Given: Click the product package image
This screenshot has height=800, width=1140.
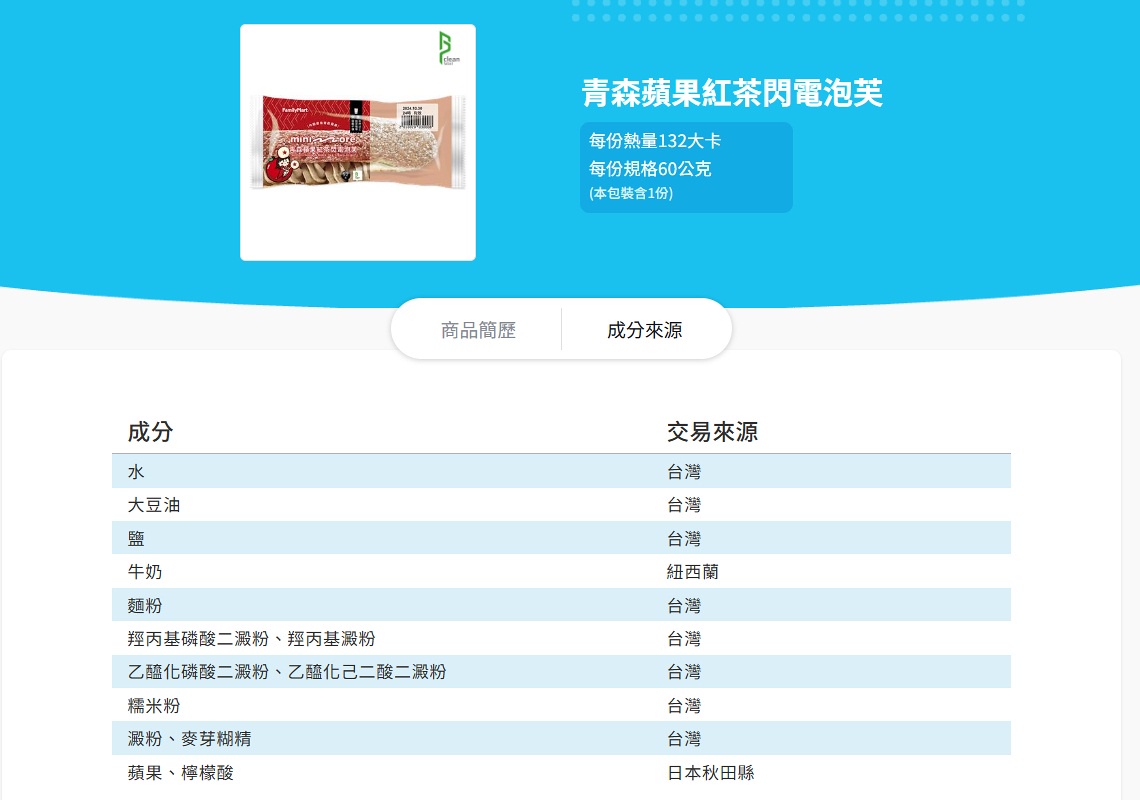Looking at the screenshot, I should 358,142.
